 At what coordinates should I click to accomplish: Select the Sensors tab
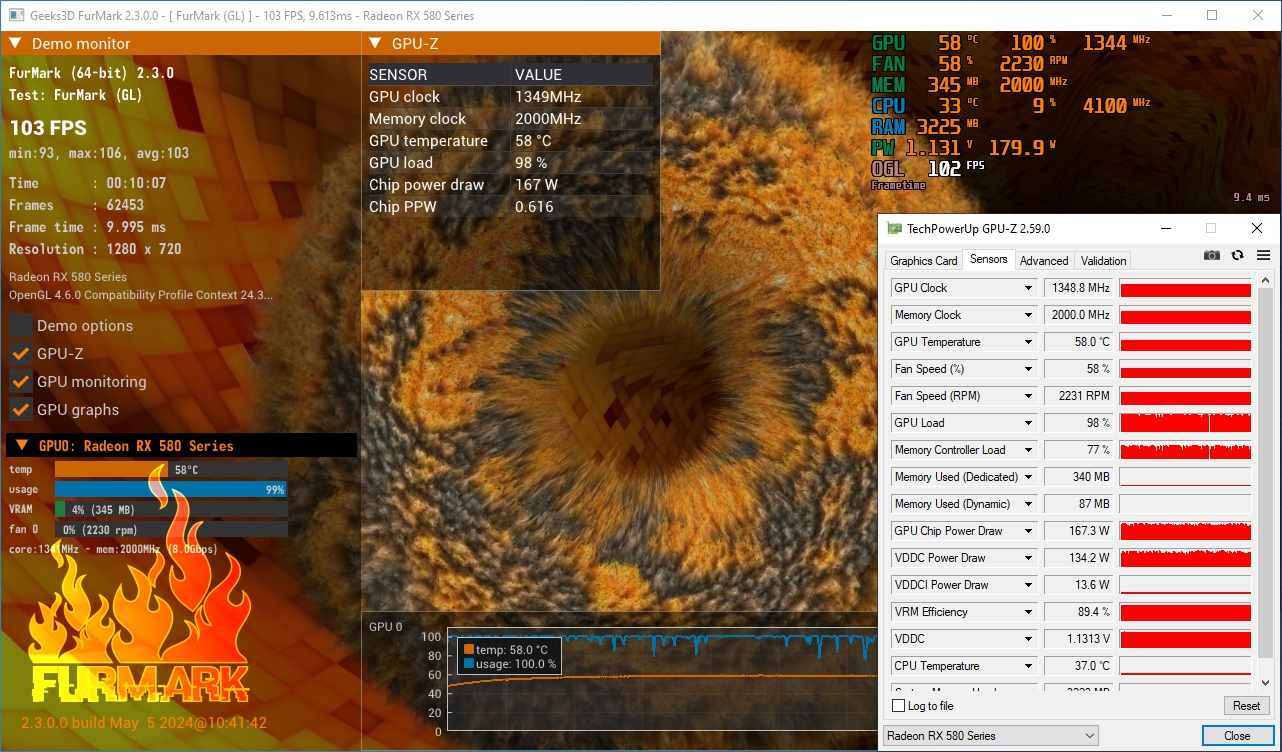tap(989, 260)
